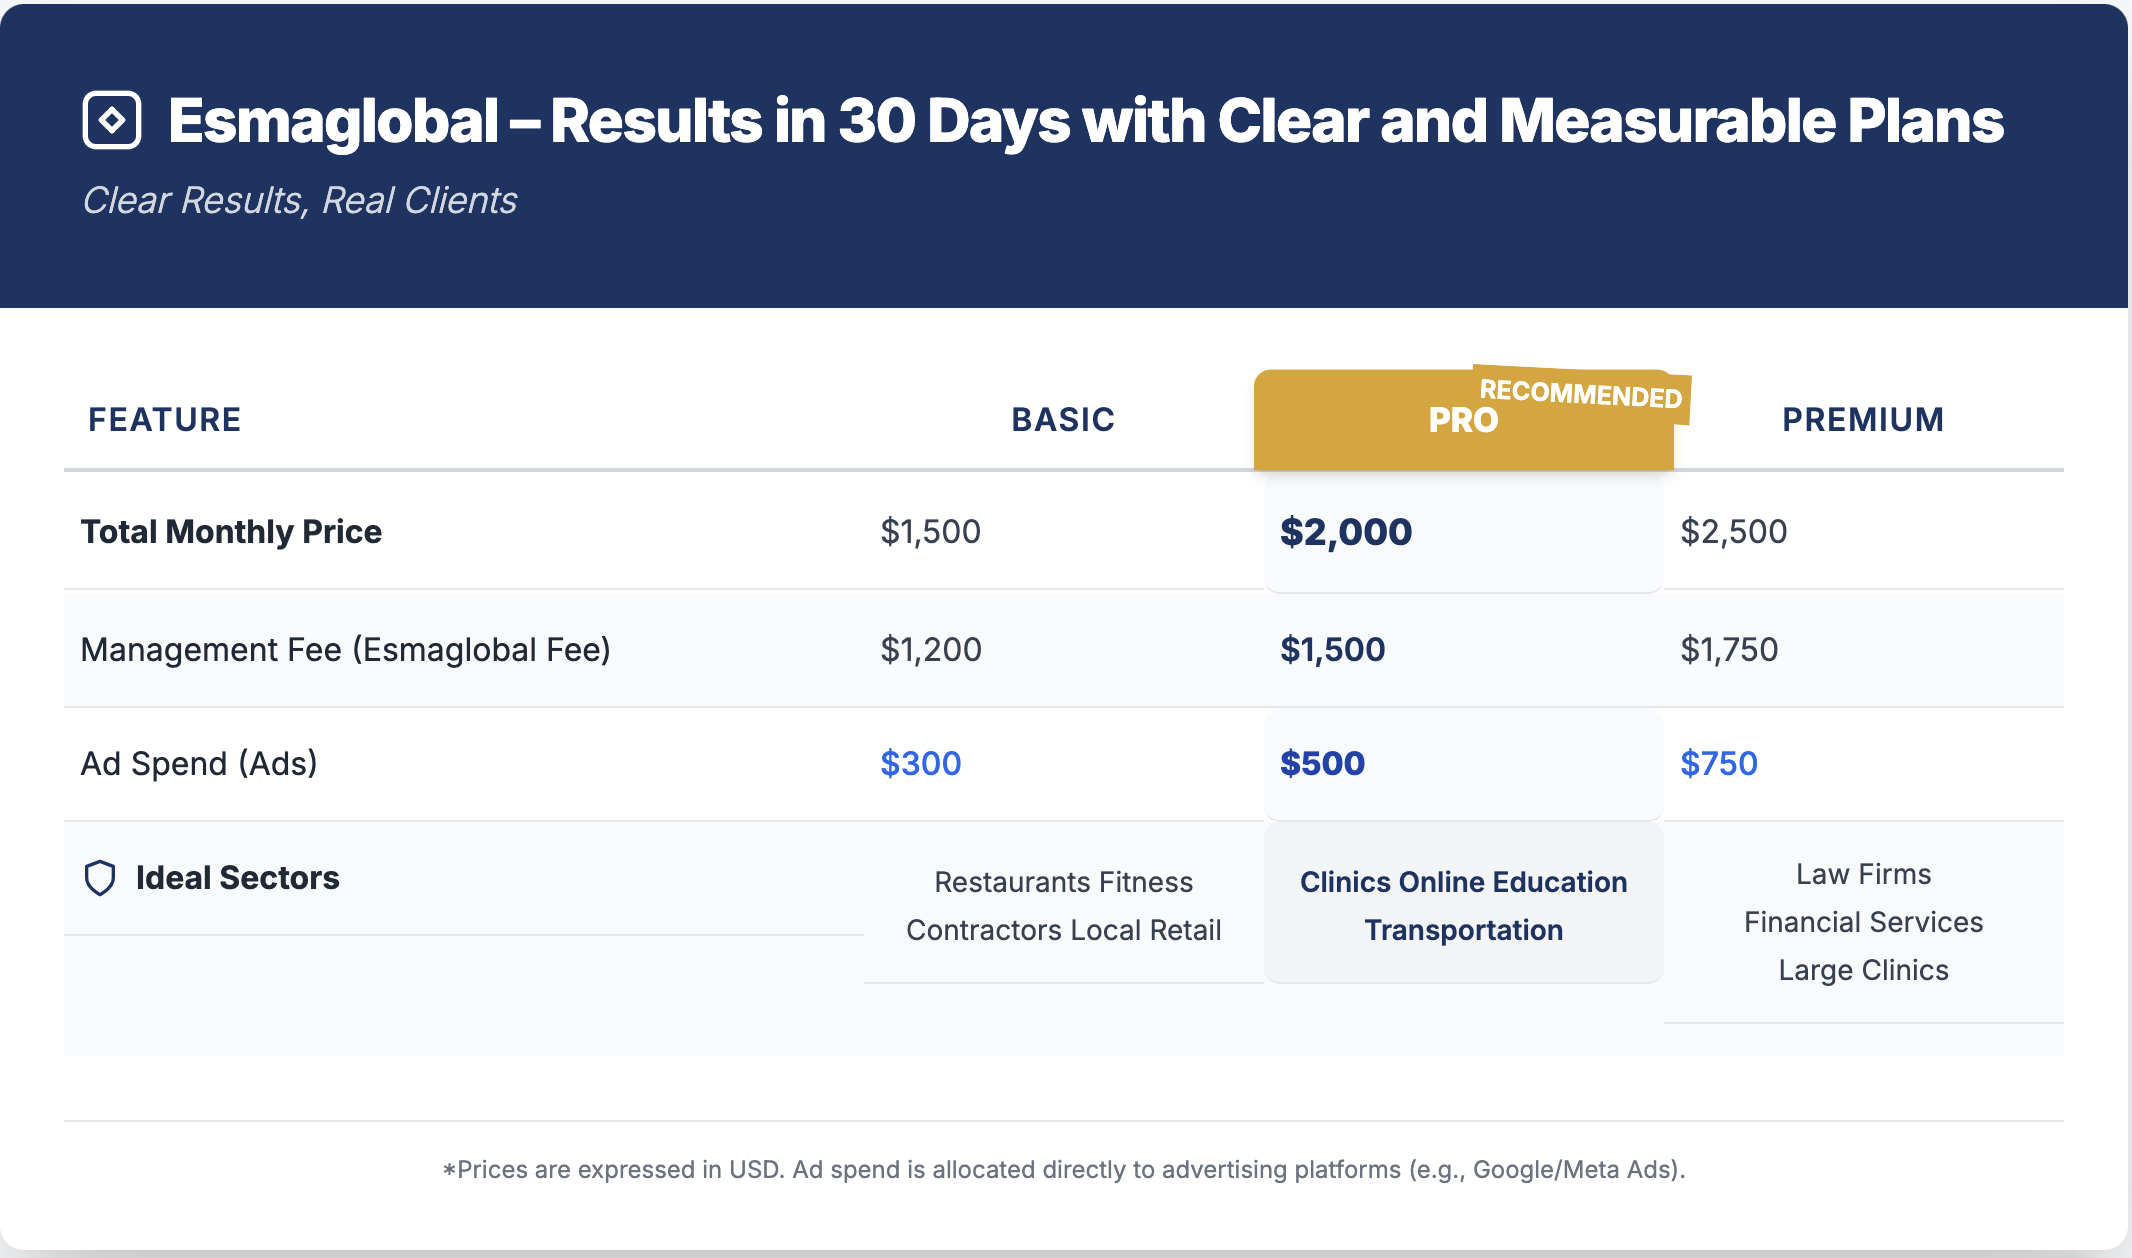Click the blue $300 Basic ad spend

920,764
